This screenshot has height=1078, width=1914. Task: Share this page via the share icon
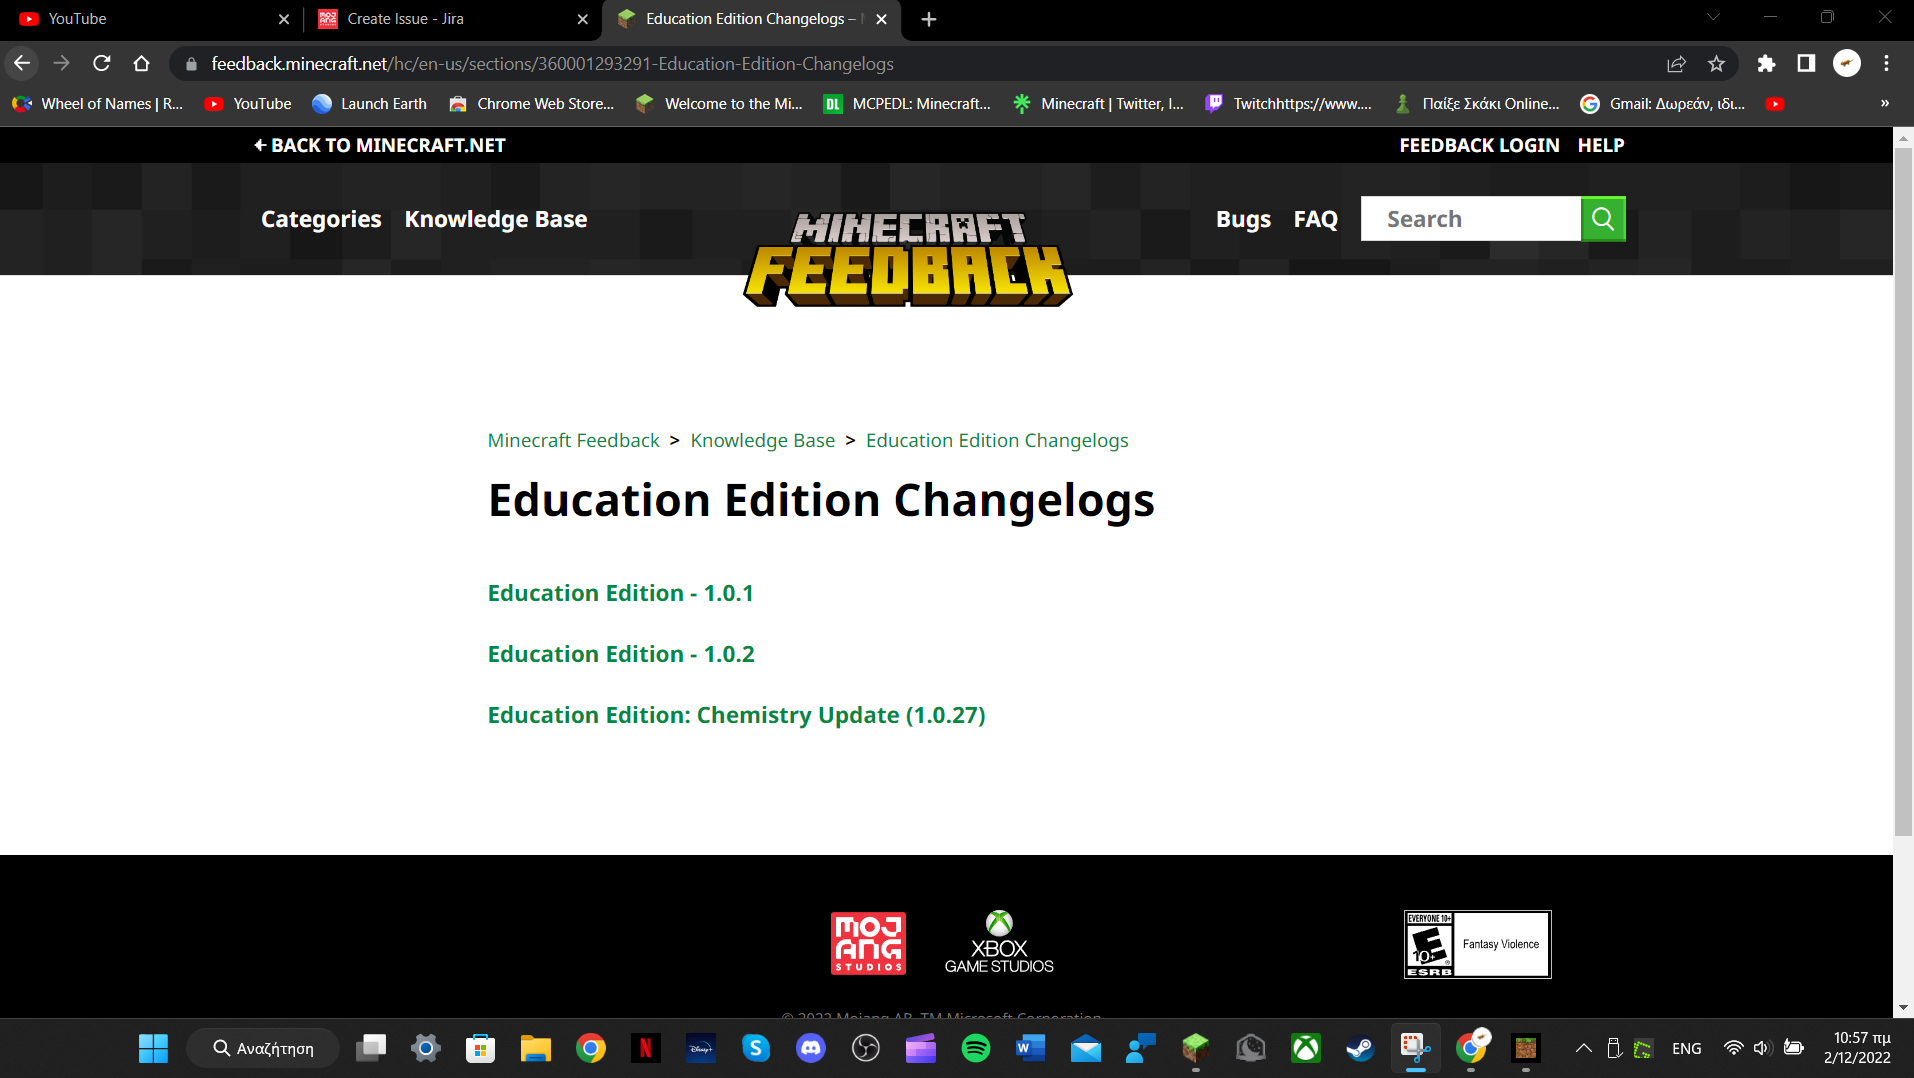[x=1677, y=63]
